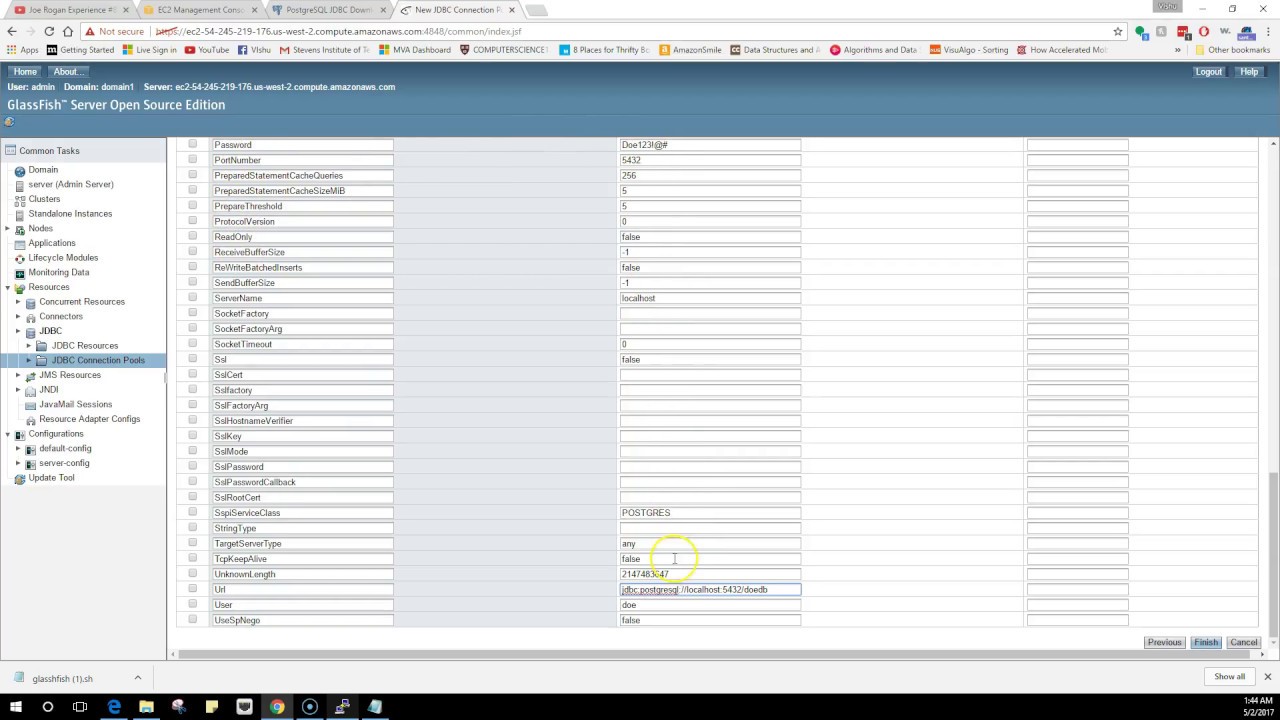Select the ReadOnly property checkbox
1280x720 pixels.
pos(193,236)
